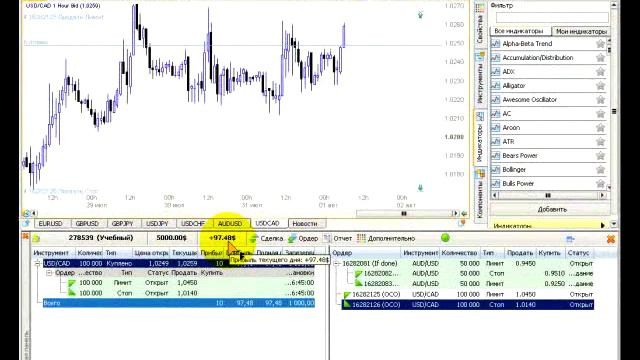
Task: Click the chart icon beside ATR
Action: pos(496,142)
